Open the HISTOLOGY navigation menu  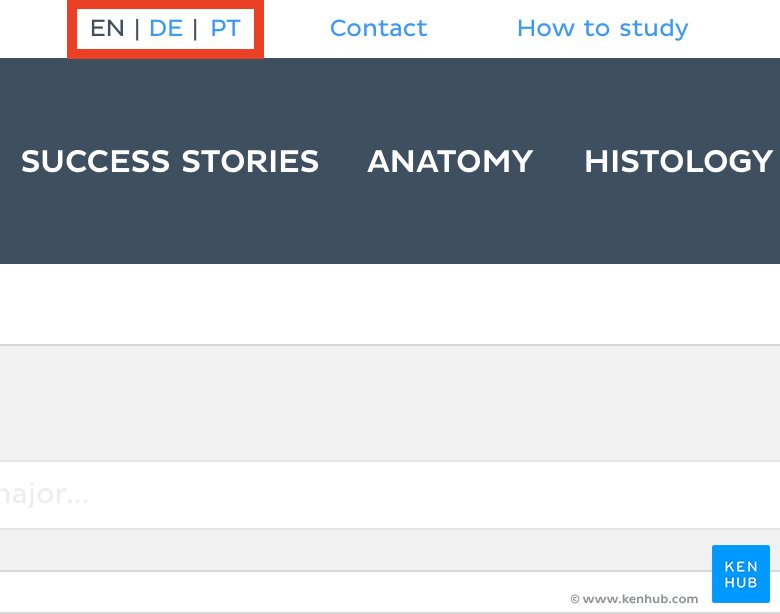678,161
